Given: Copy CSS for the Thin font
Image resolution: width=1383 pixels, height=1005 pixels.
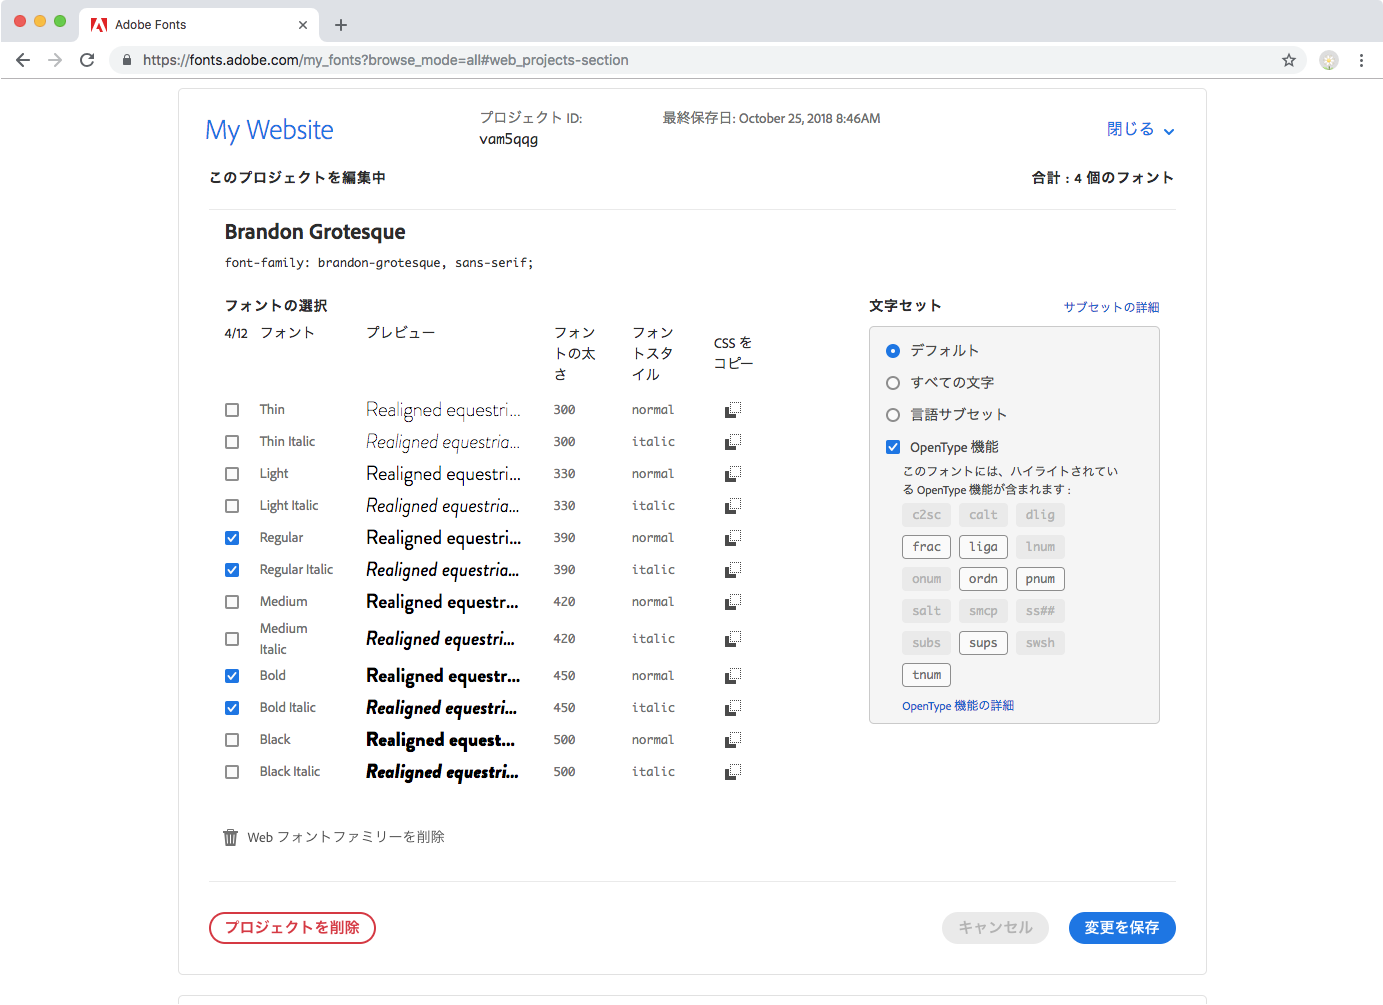Looking at the screenshot, I should coord(733,410).
